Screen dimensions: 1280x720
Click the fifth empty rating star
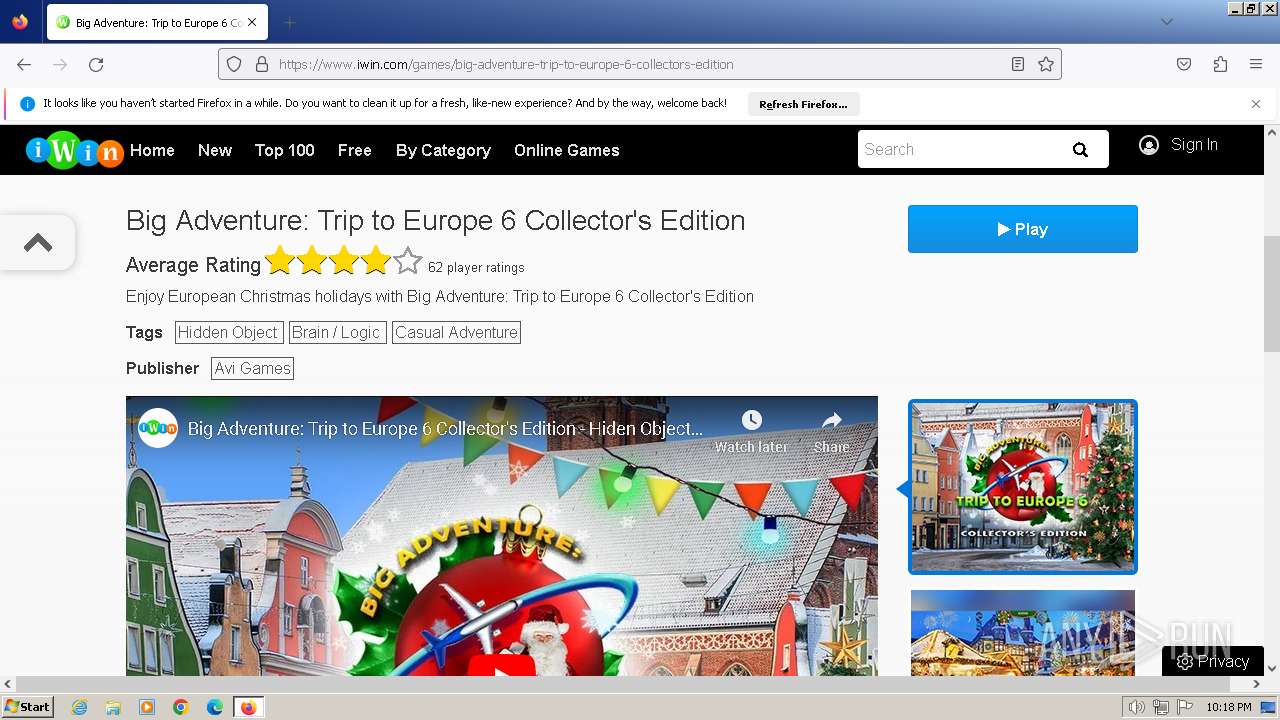click(407, 261)
